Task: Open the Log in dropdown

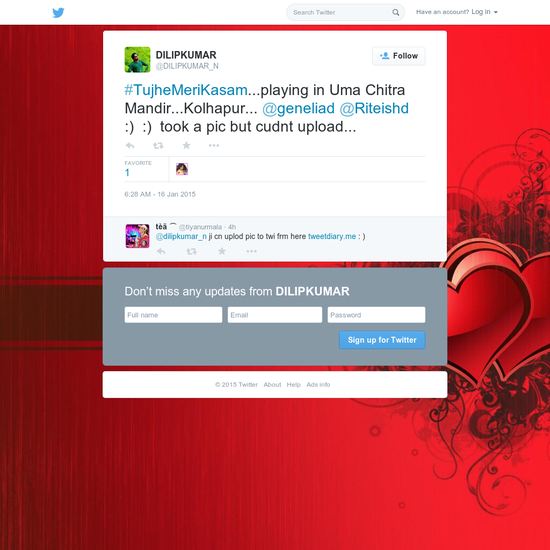Action: pyautogui.click(x=484, y=12)
